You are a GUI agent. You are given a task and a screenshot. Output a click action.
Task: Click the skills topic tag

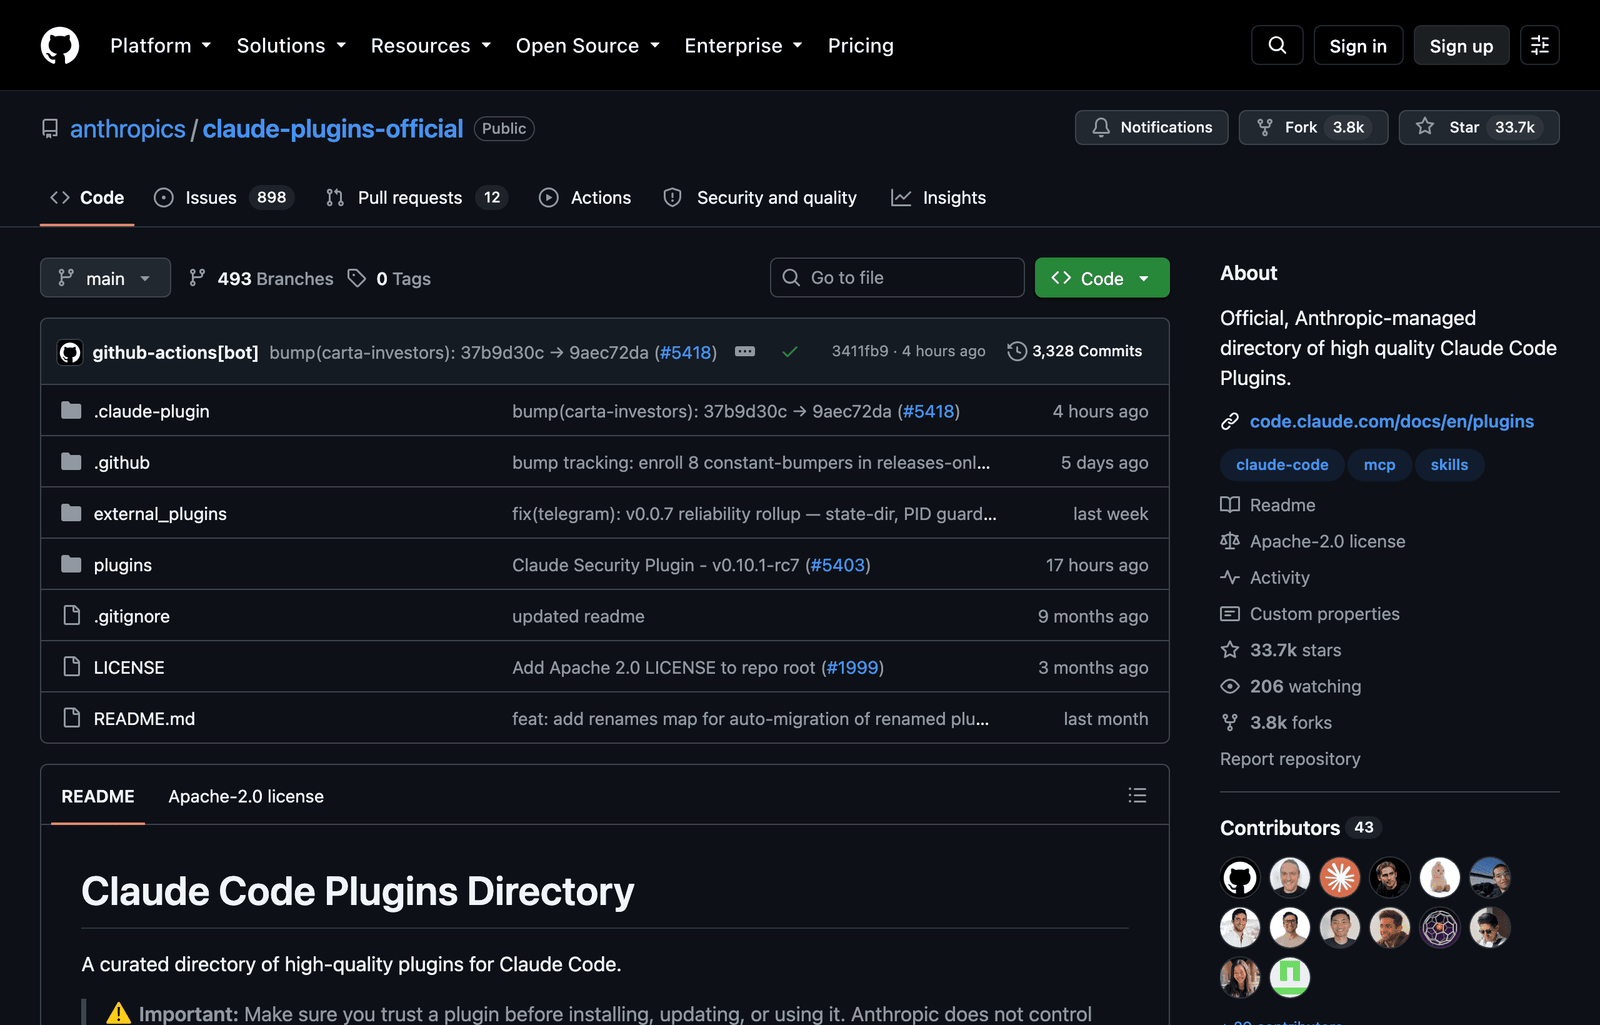point(1450,465)
